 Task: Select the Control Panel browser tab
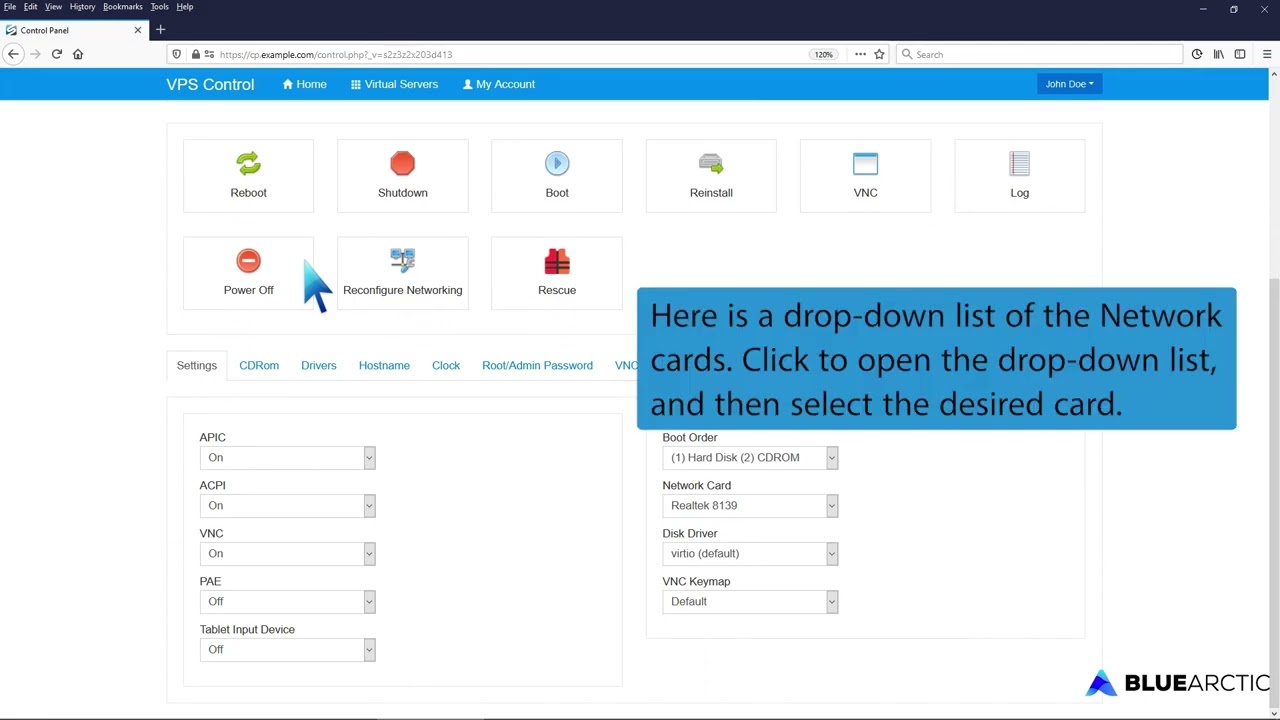(75, 30)
